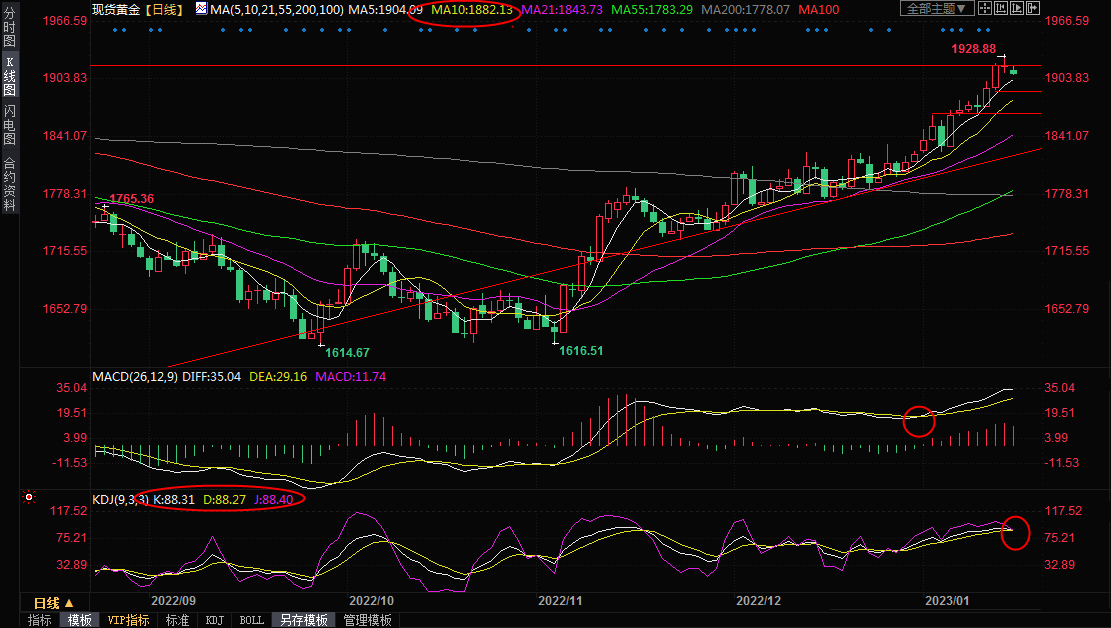Screen dimensions: 1111x628
Task: Open the 全部主题 theme dropdown
Action: click(x=937, y=9)
